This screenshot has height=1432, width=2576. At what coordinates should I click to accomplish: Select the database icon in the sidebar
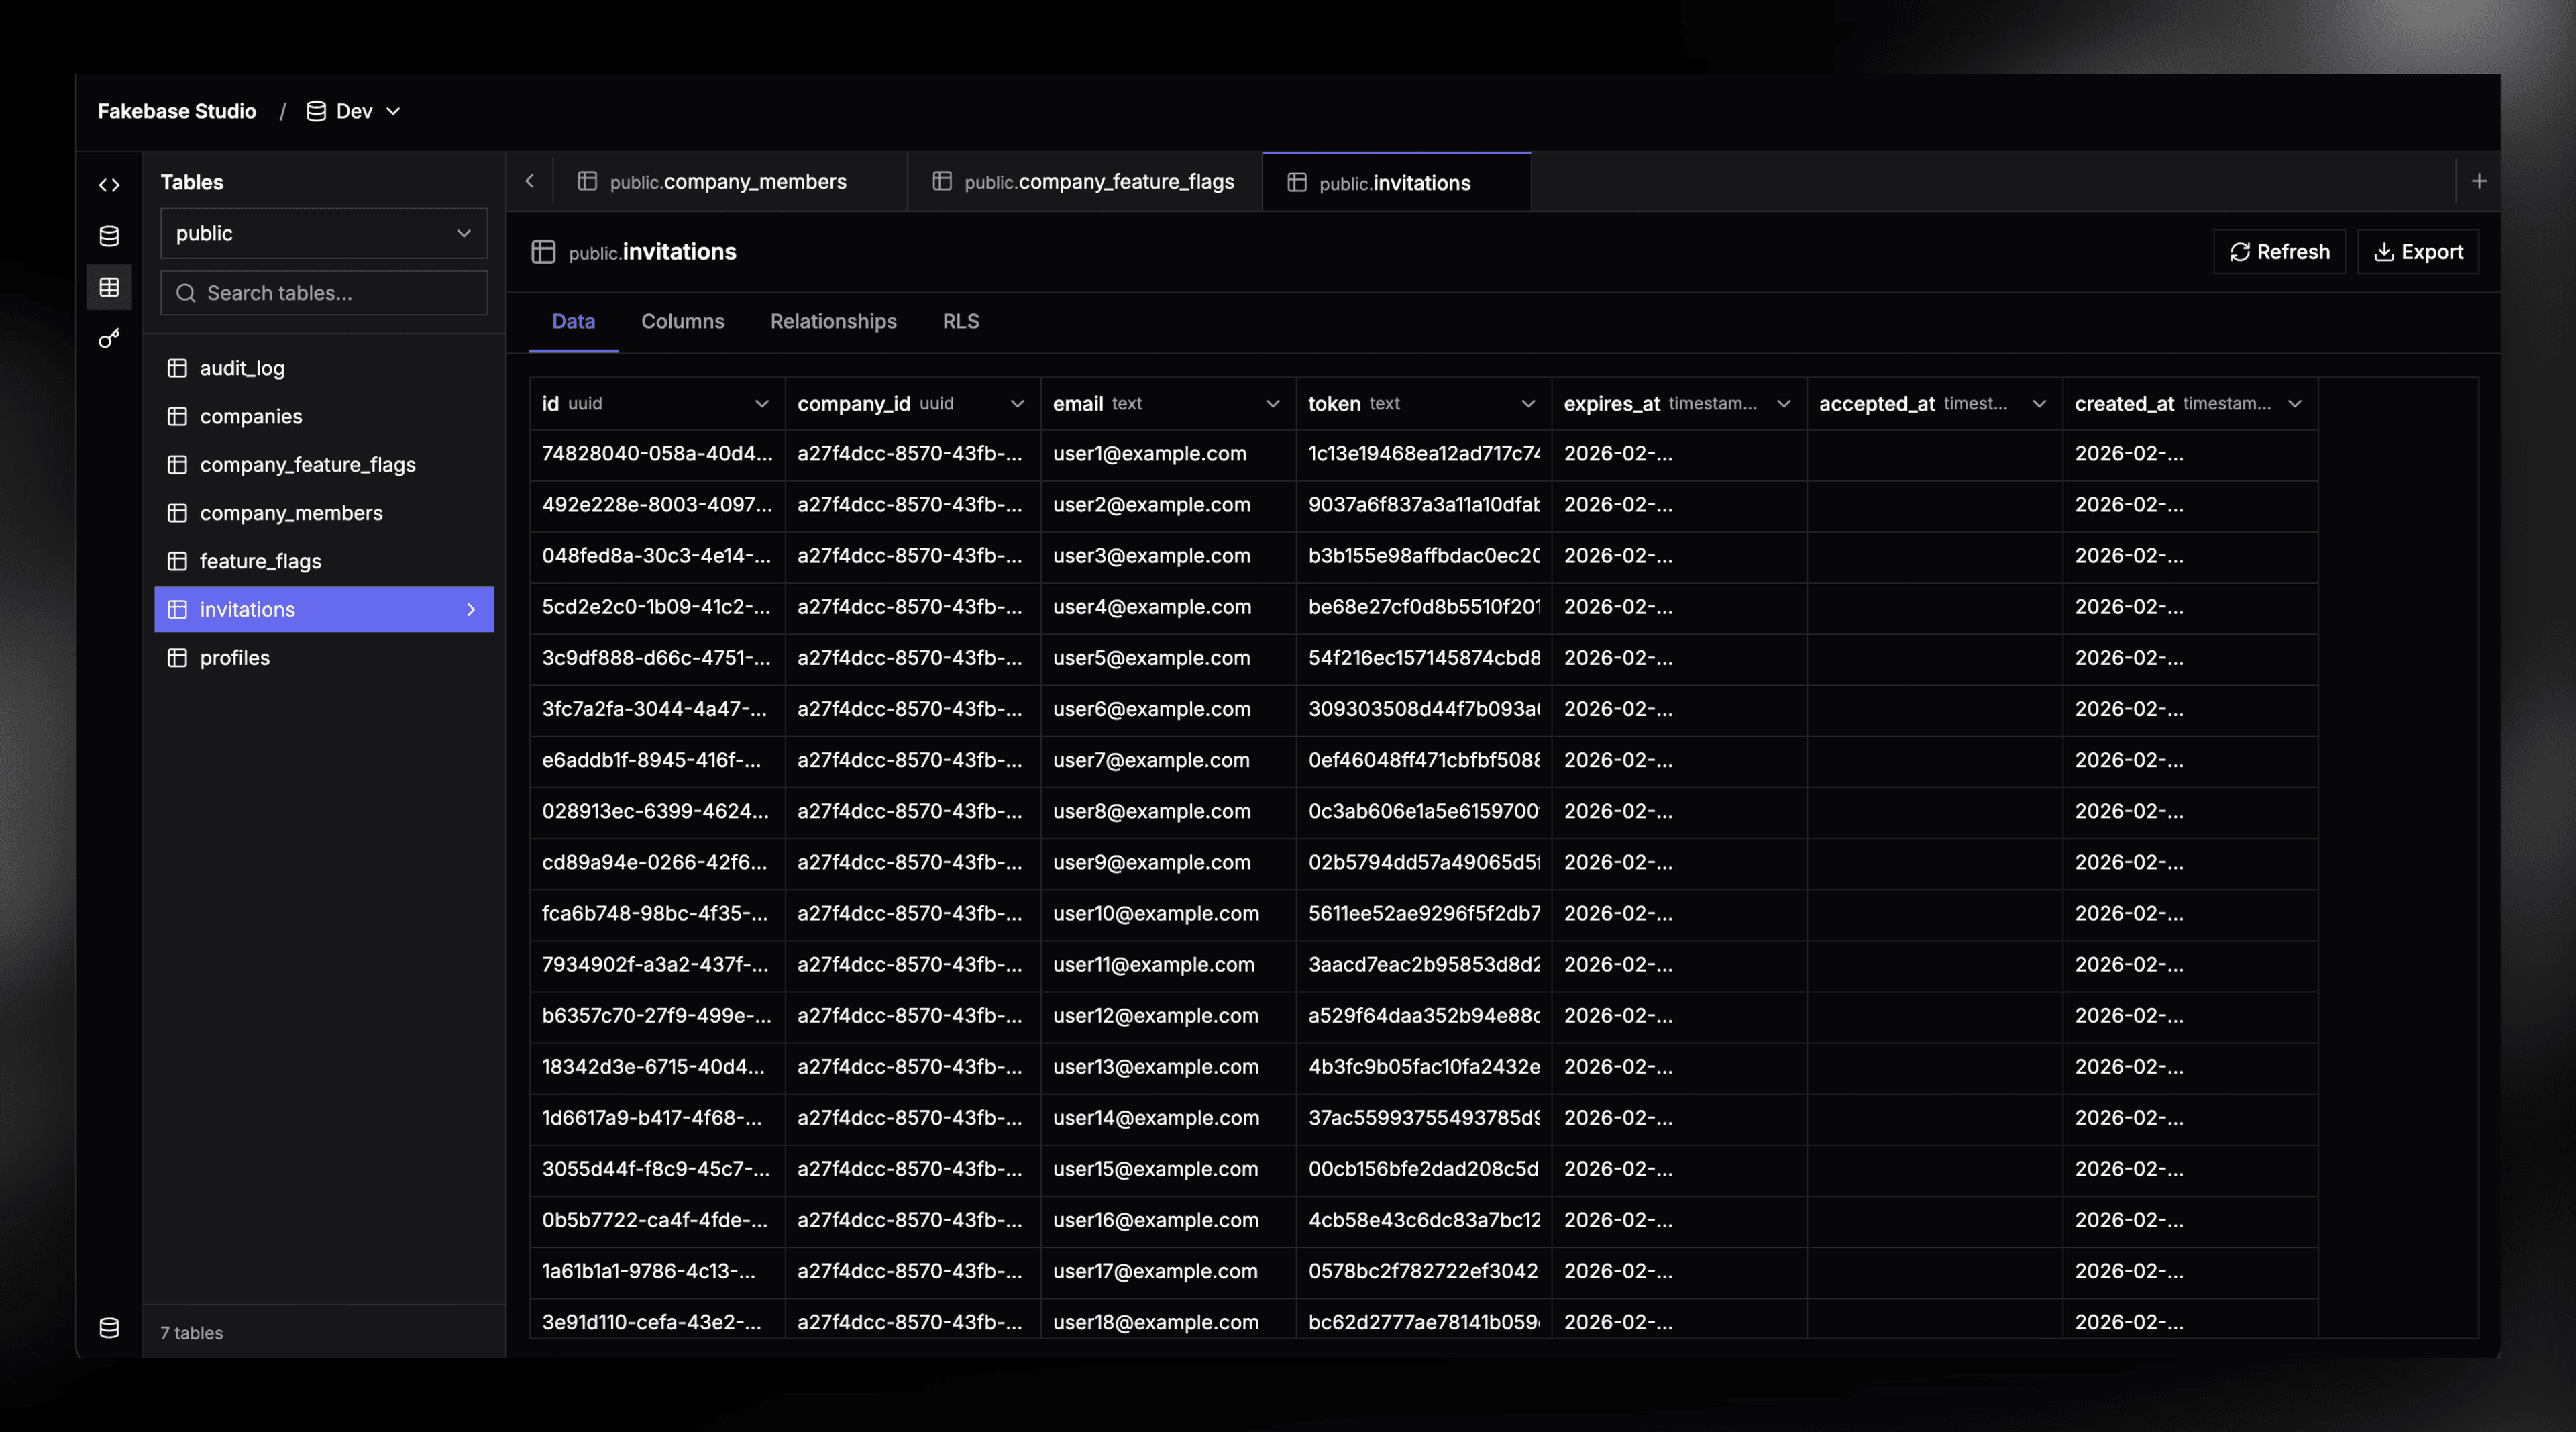(109, 236)
